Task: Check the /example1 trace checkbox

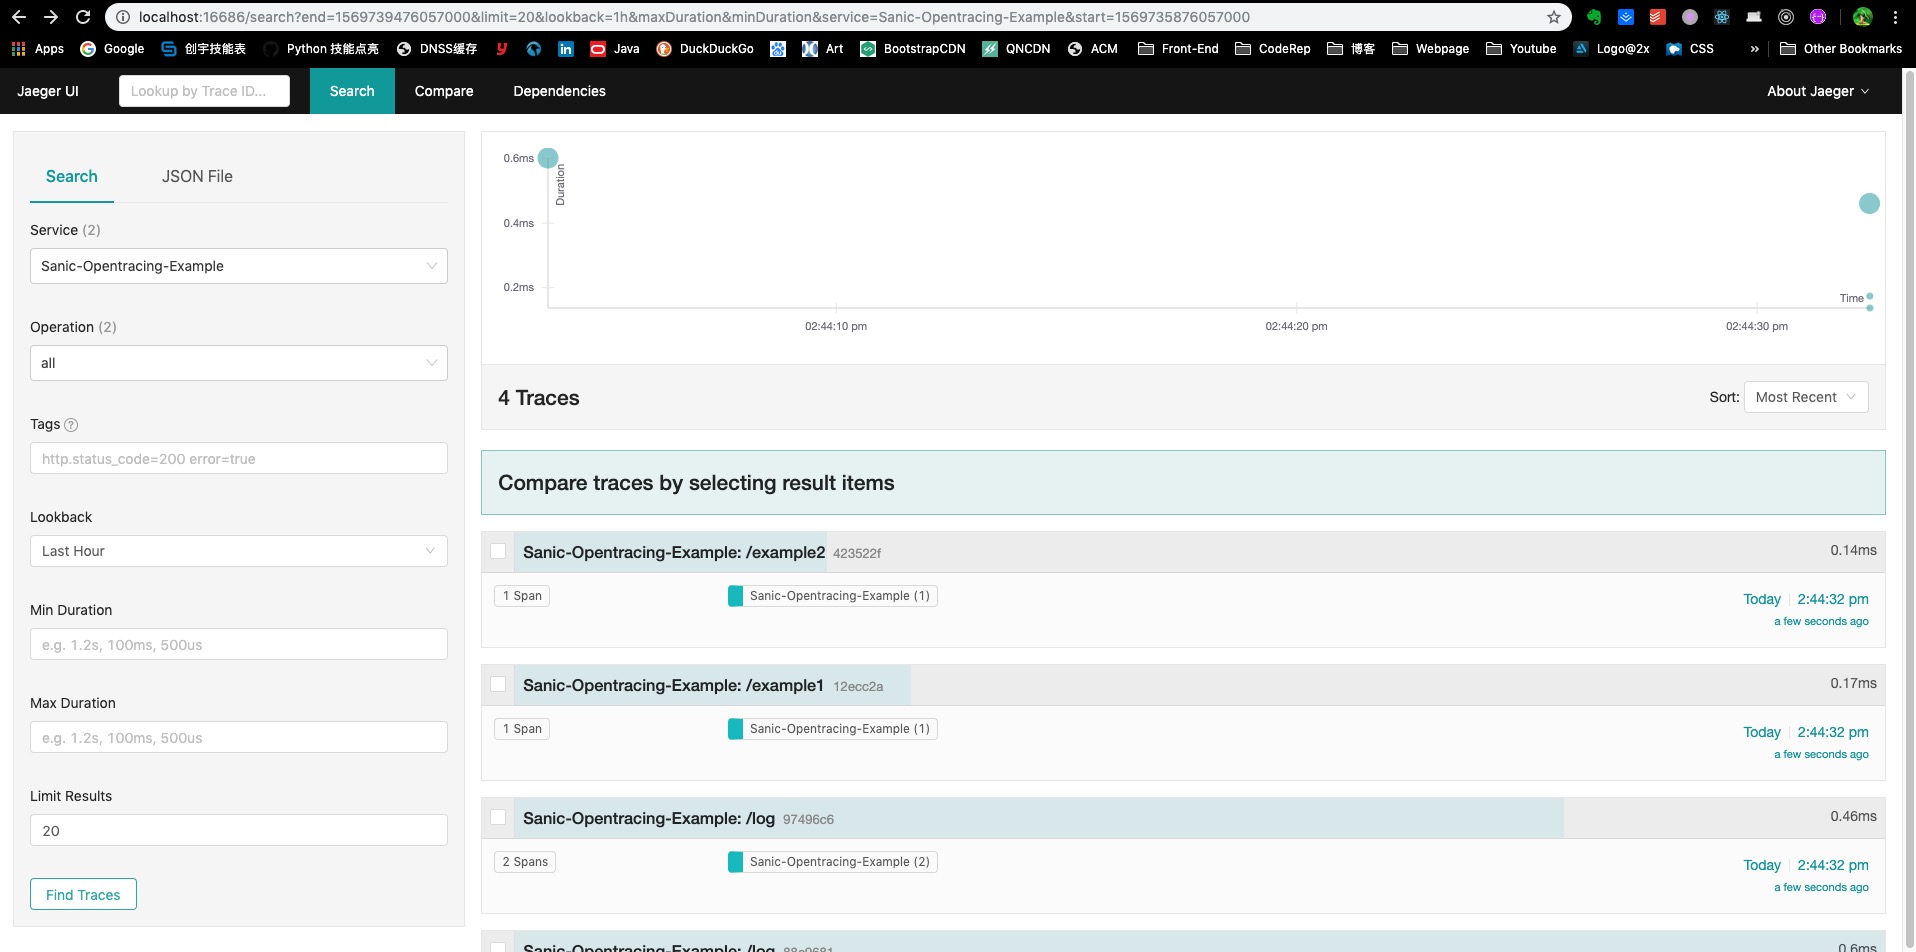Action: (498, 684)
